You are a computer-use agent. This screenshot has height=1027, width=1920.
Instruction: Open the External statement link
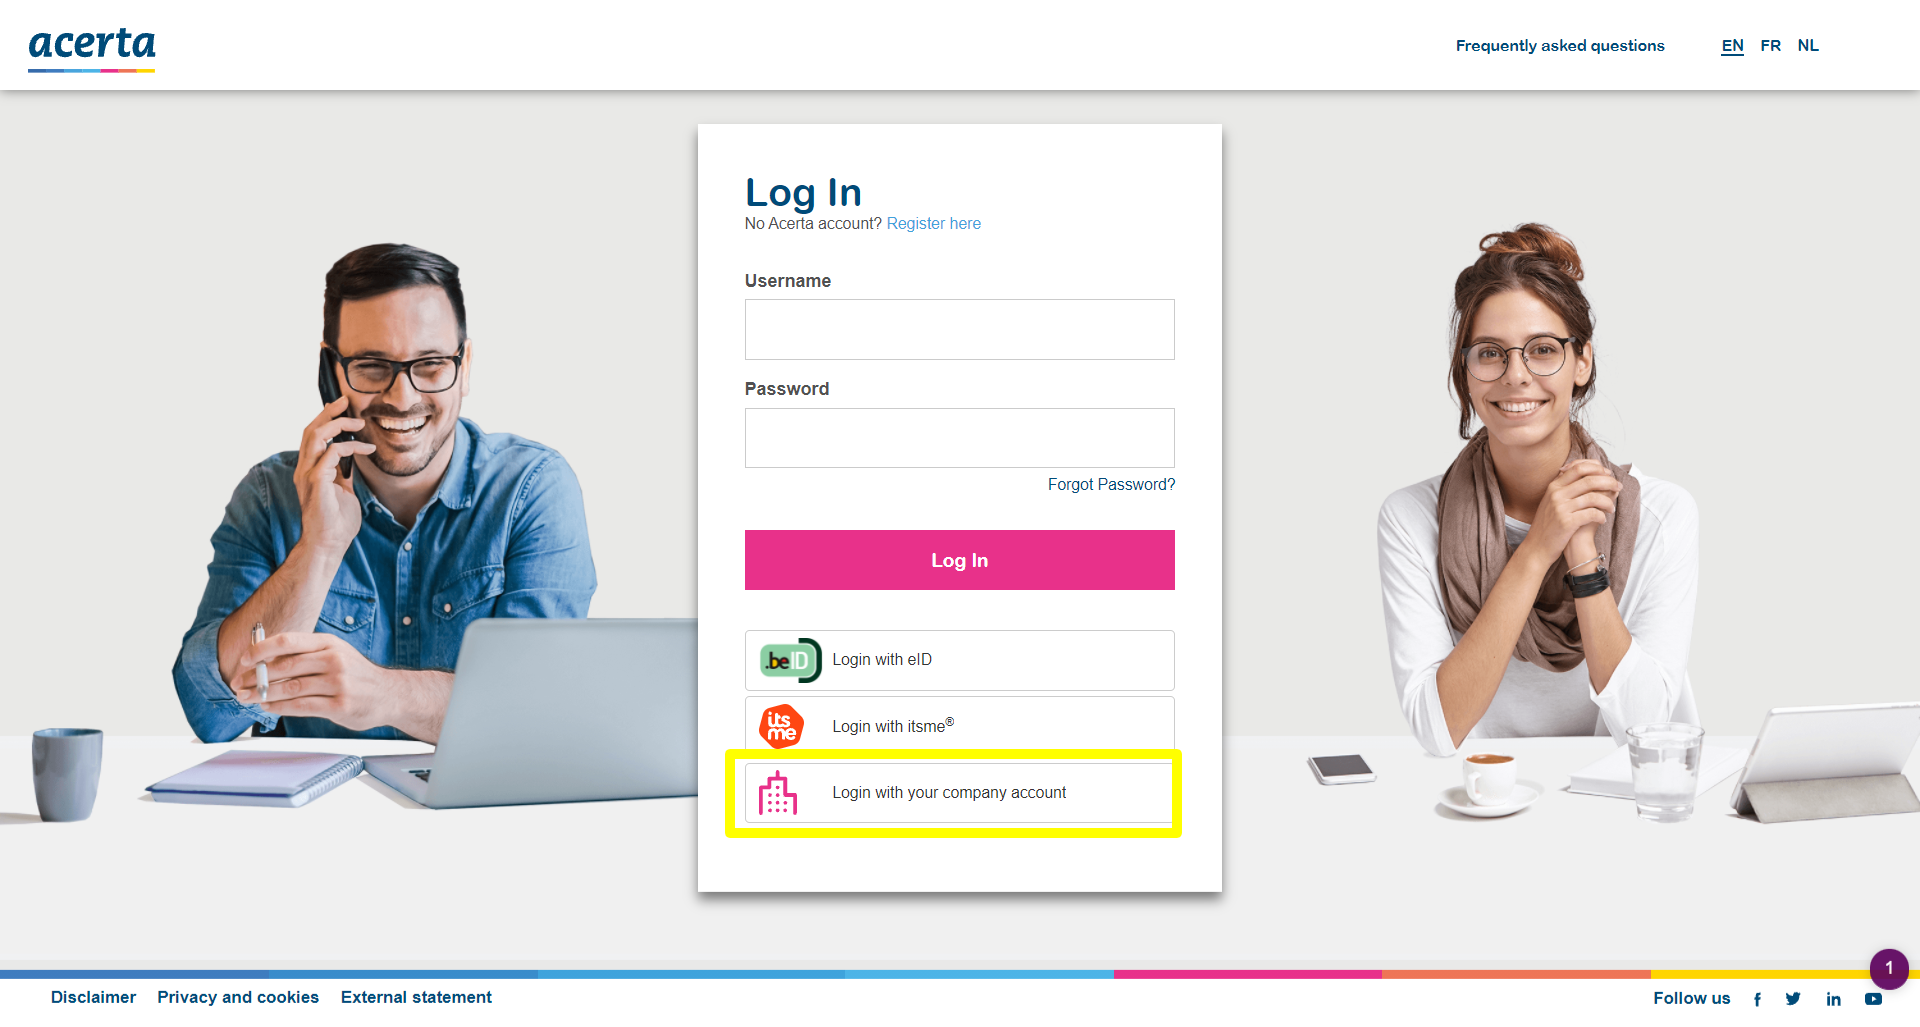coord(416,998)
